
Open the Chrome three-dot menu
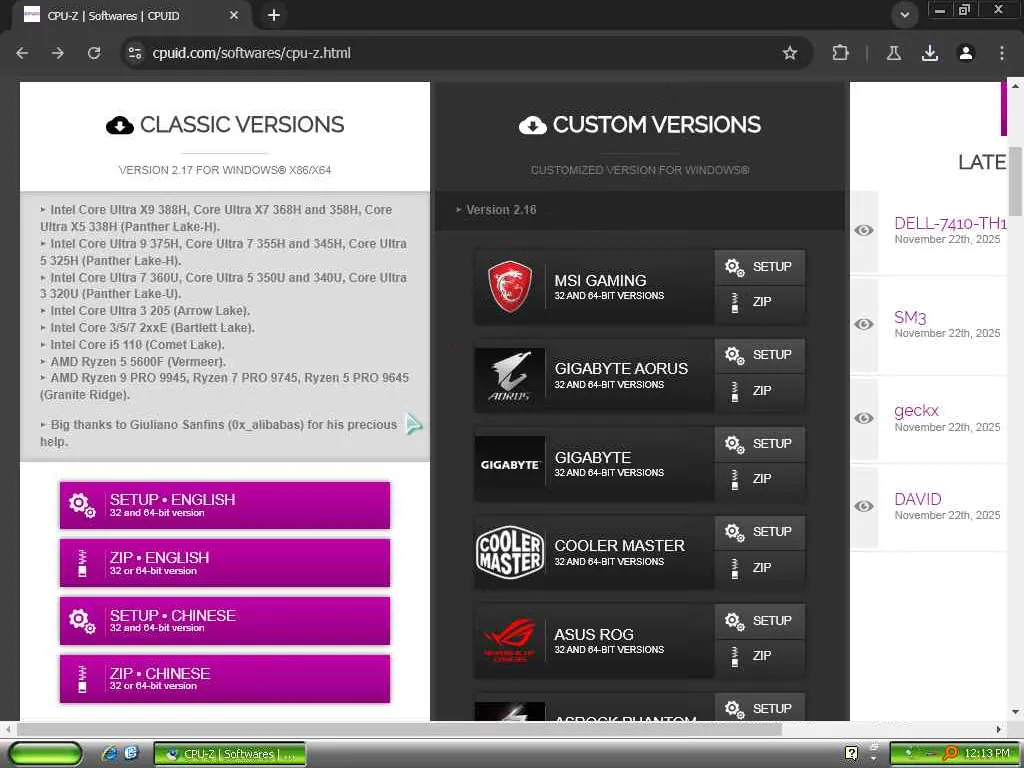[x=1002, y=53]
